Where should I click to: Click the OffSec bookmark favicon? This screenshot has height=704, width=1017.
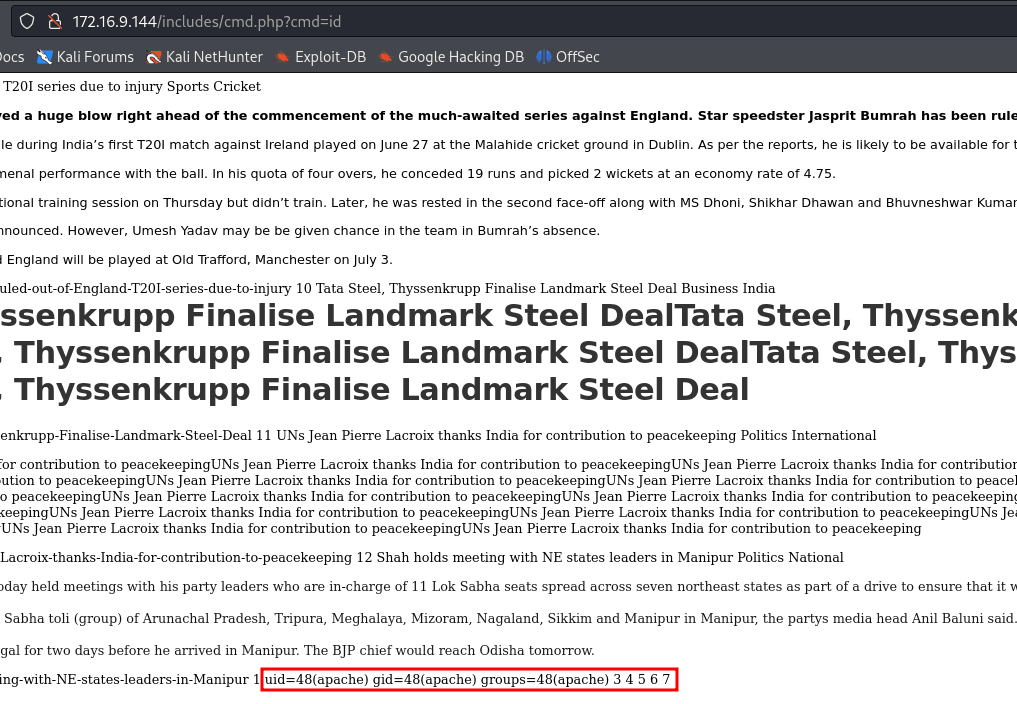pos(544,57)
